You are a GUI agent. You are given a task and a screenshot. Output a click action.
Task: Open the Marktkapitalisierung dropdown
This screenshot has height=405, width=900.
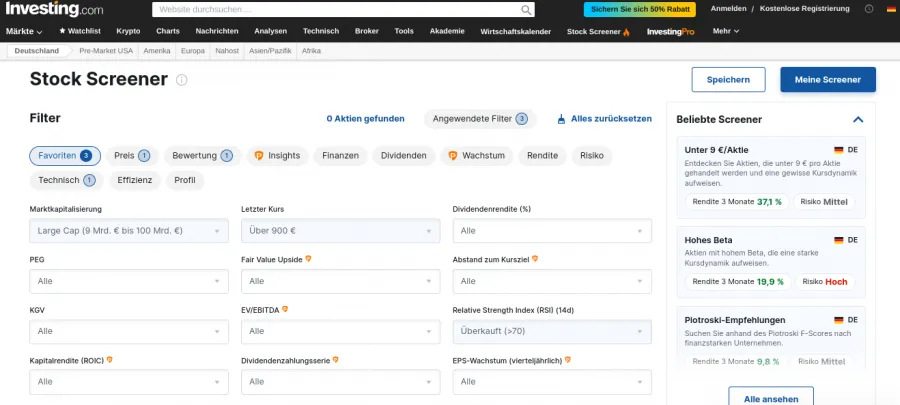pos(129,231)
